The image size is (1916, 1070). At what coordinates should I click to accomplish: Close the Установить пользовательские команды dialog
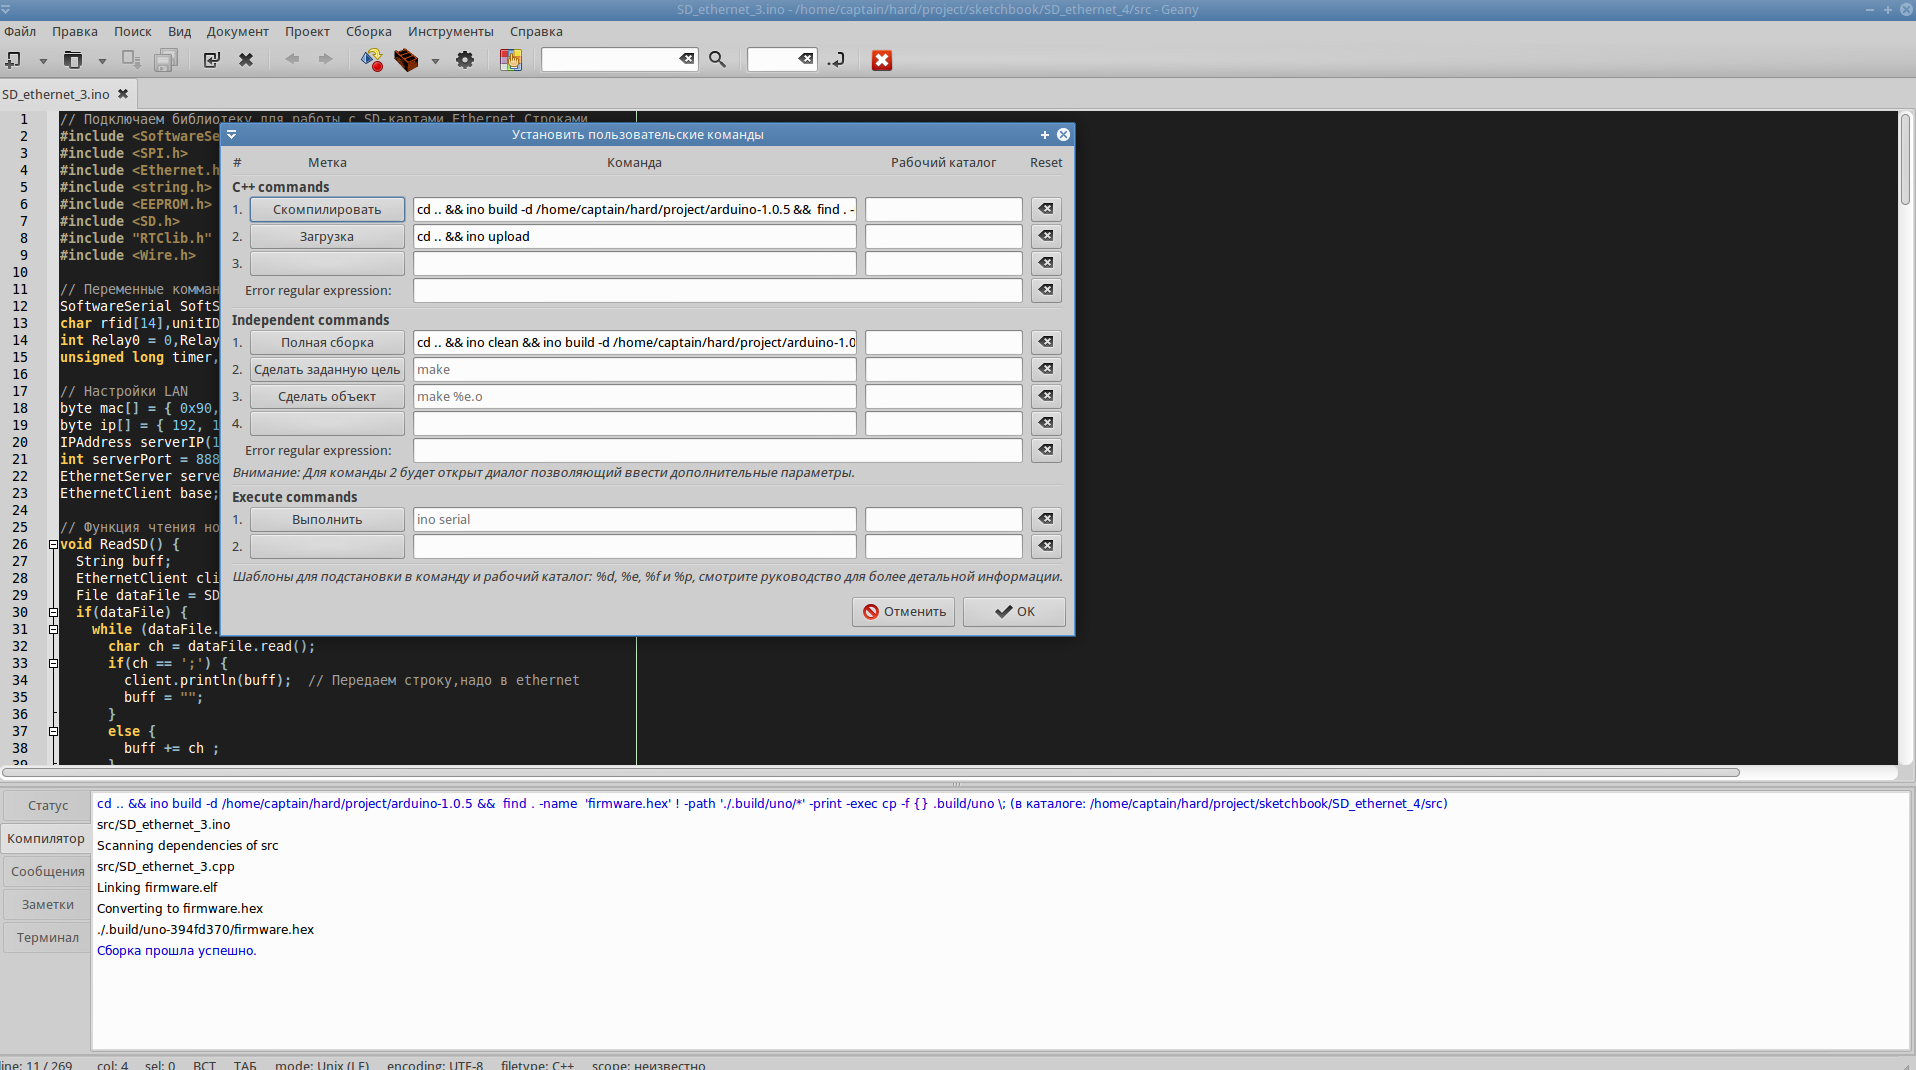1064,134
